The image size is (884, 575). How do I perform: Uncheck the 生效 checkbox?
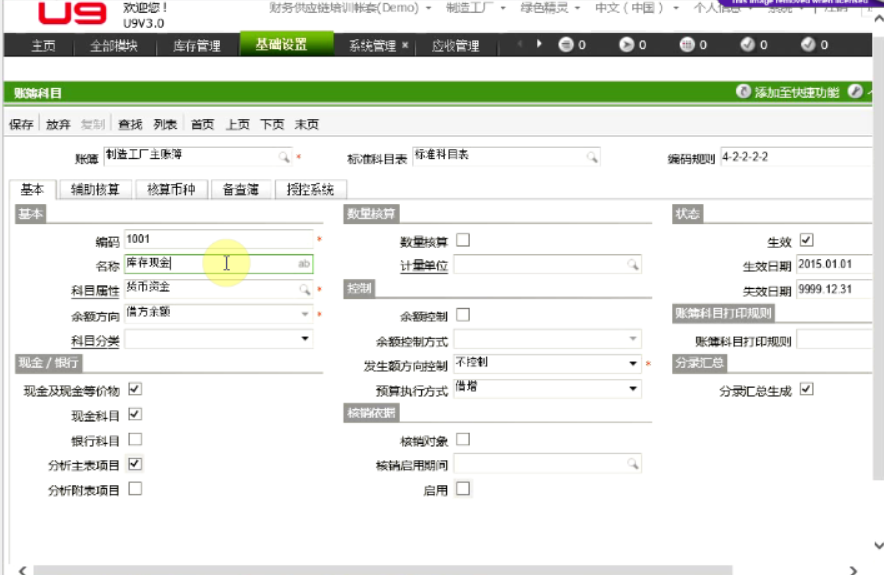(x=806, y=240)
